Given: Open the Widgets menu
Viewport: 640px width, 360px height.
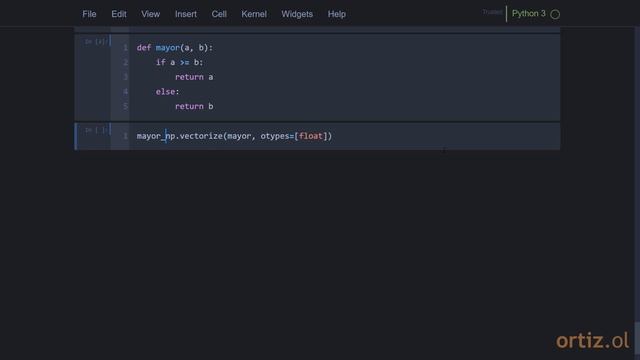Looking at the screenshot, I should click(297, 14).
